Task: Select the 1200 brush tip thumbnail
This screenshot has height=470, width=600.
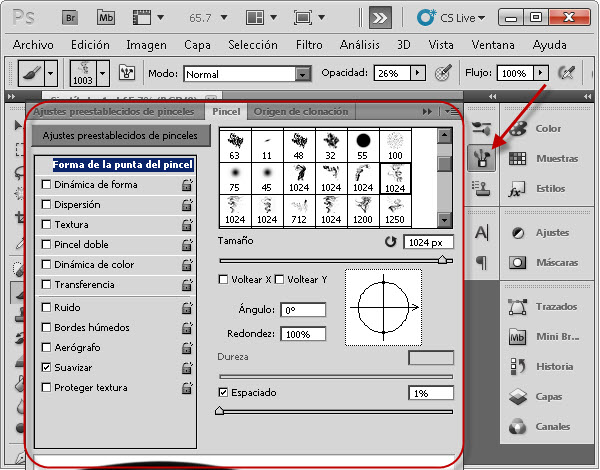Action: tap(363, 211)
